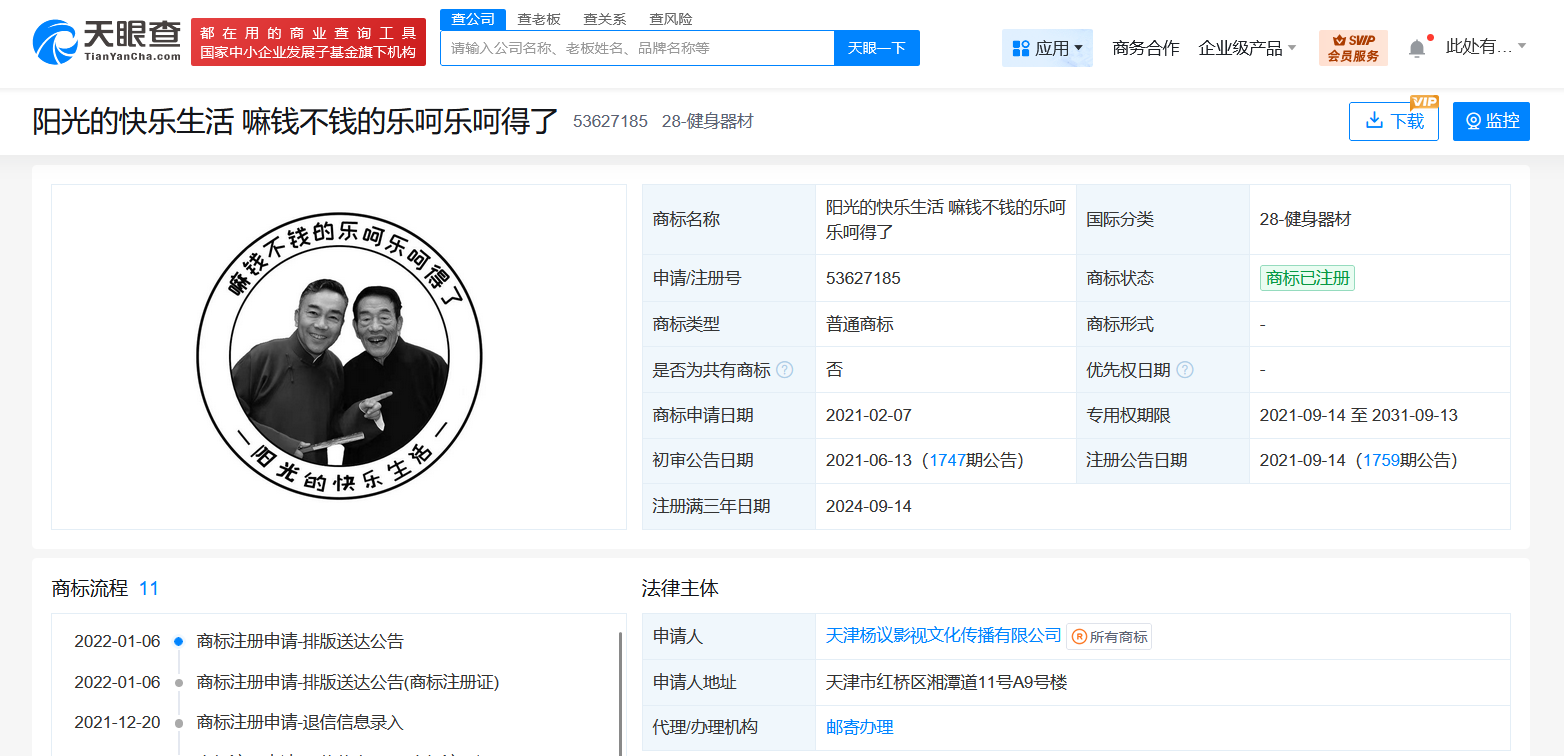This screenshot has height=756, width=1564.
Task: Click the red promotional banner by logo
Action: click(x=308, y=43)
